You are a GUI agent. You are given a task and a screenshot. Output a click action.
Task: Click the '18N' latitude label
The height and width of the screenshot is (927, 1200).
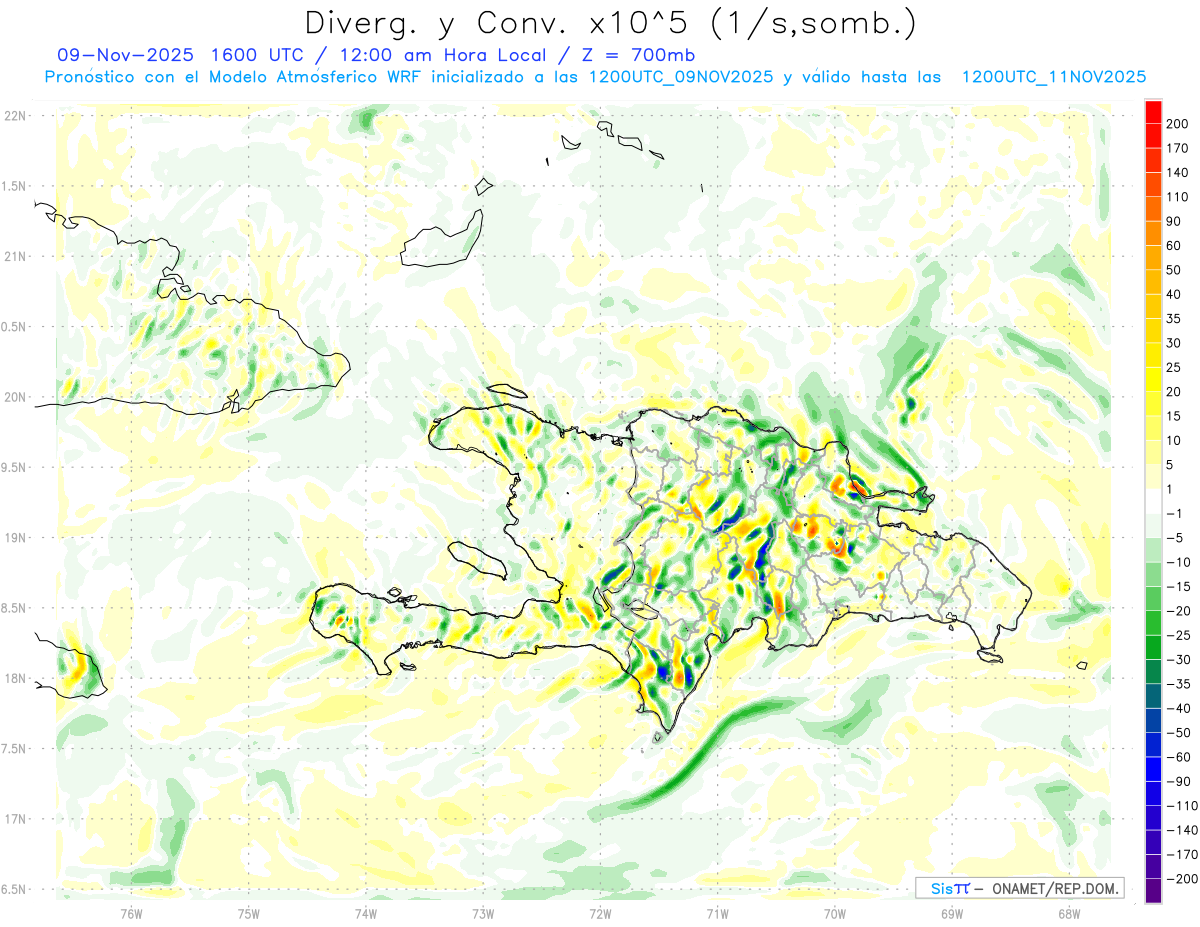15,678
